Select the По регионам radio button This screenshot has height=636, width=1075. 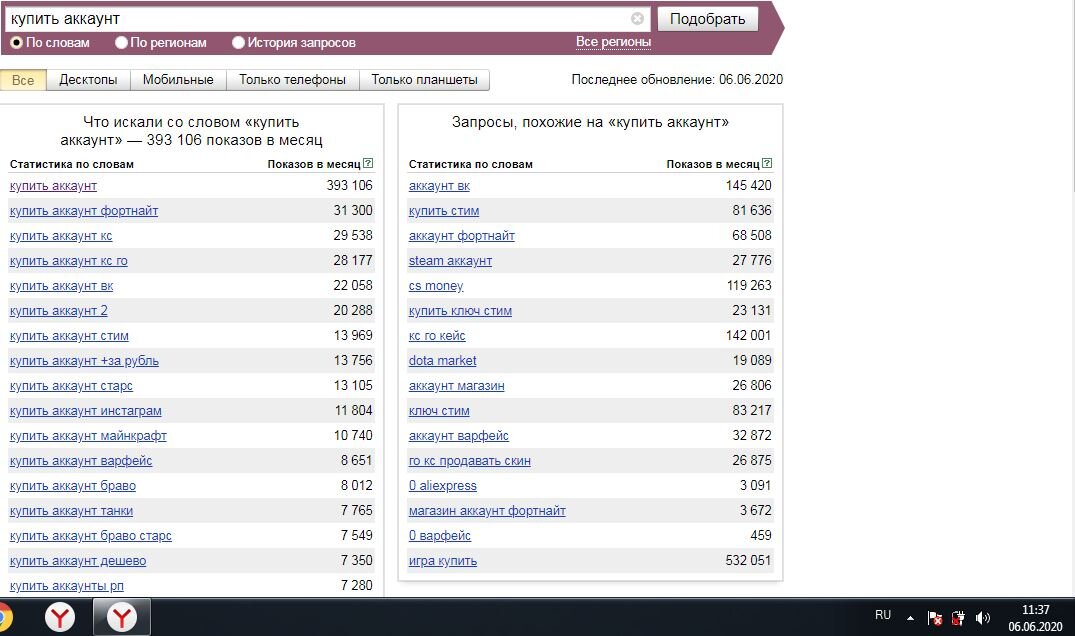point(121,42)
